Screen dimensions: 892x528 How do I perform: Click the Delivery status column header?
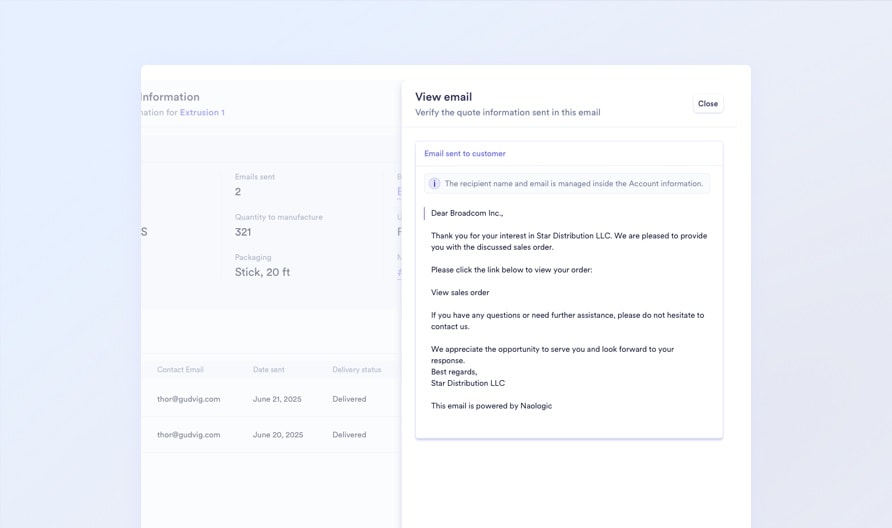pos(357,370)
